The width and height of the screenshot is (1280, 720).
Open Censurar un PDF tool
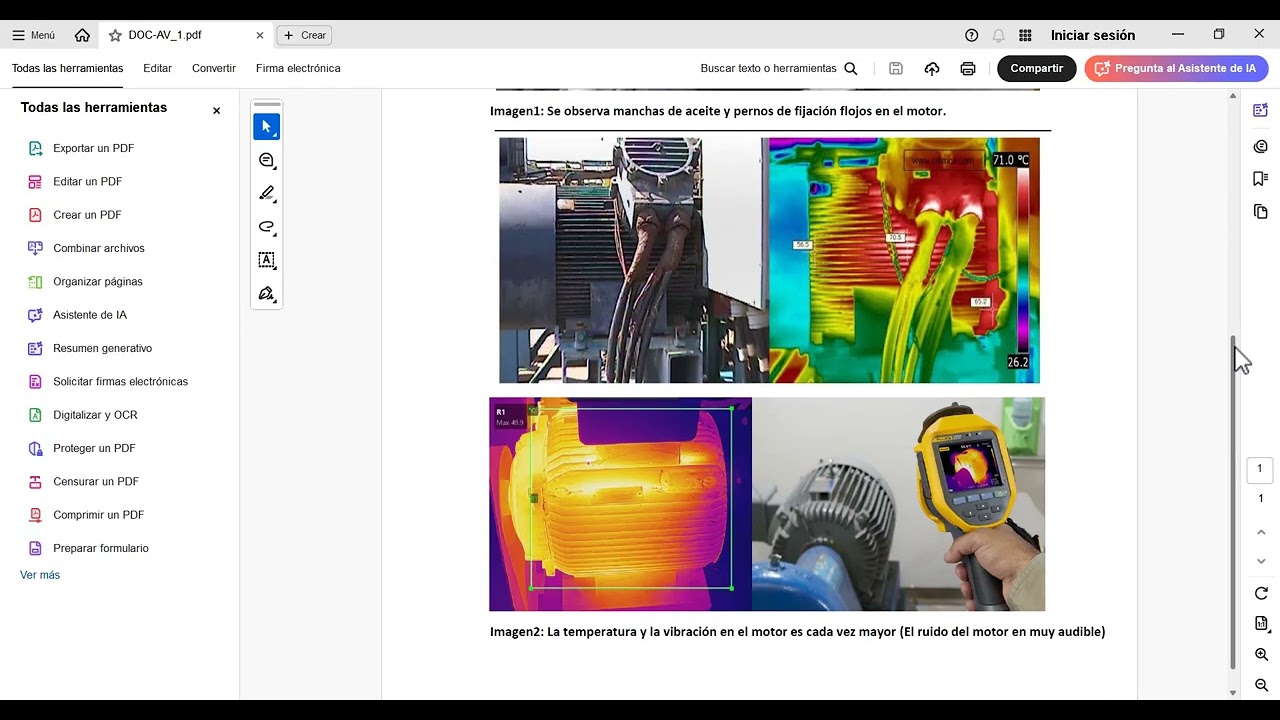tap(83, 481)
